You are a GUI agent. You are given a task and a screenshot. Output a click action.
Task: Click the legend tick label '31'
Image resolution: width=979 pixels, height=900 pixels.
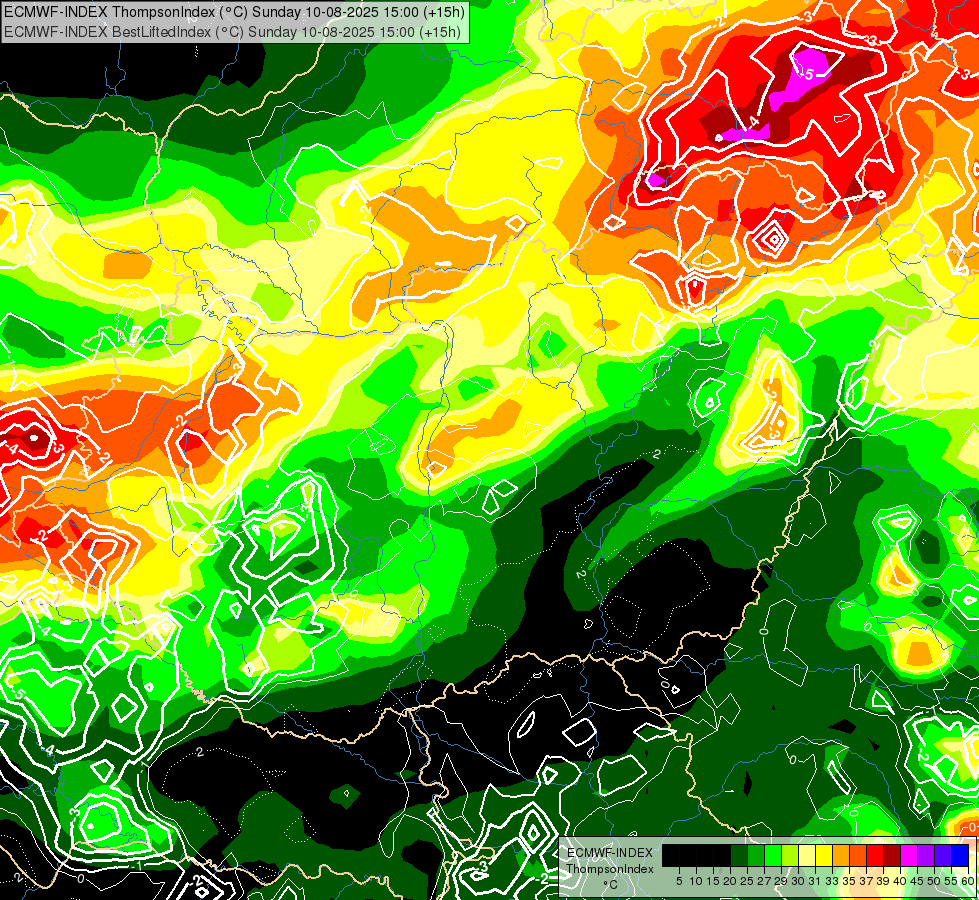click(x=815, y=881)
